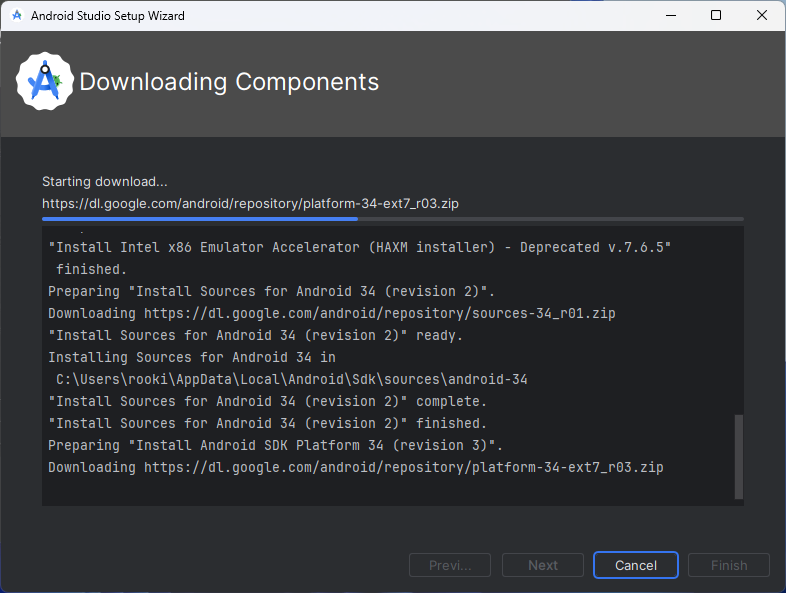The image size is (786, 593).
Task: Click 'Downloading Components' heading
Action: point(229,82)
